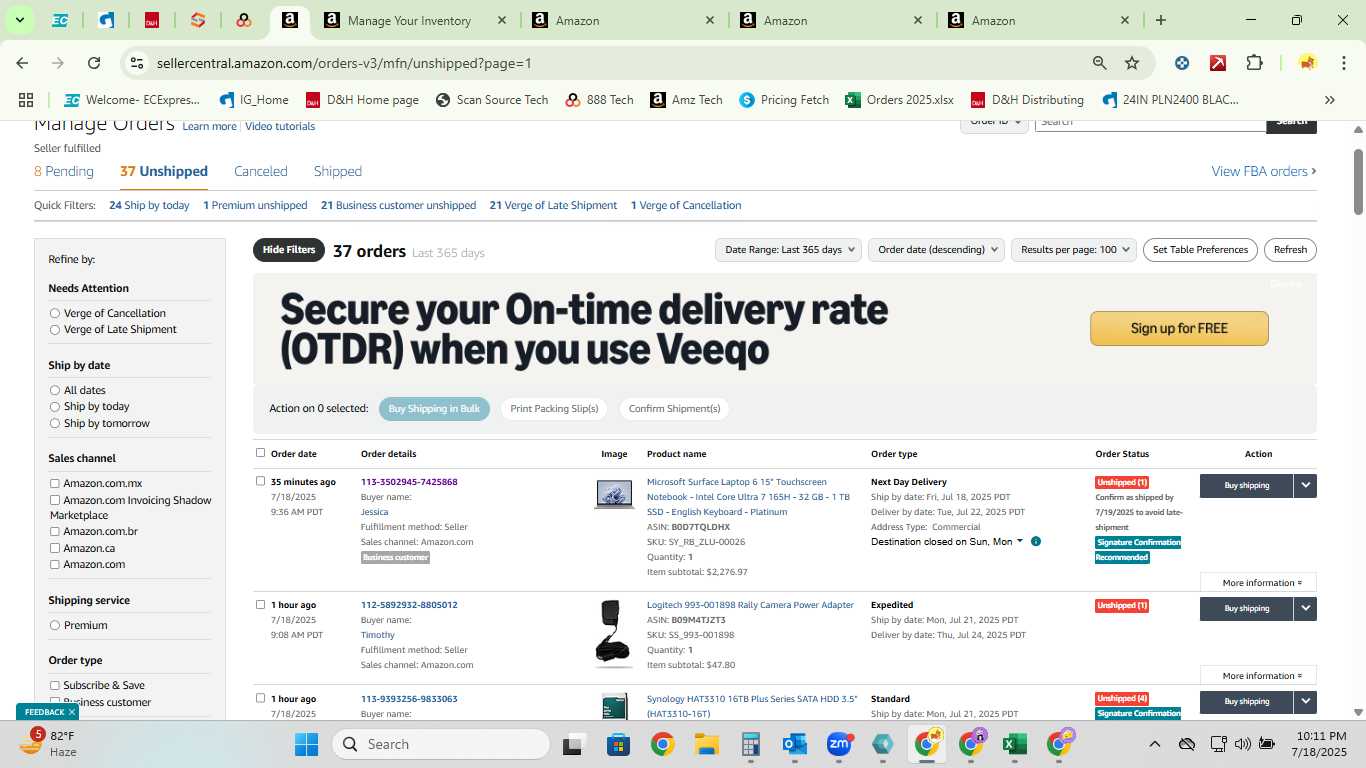Open the Pricing Fetch bookmark
Screen dimensions: 1366x768
(x=784, y=100)
